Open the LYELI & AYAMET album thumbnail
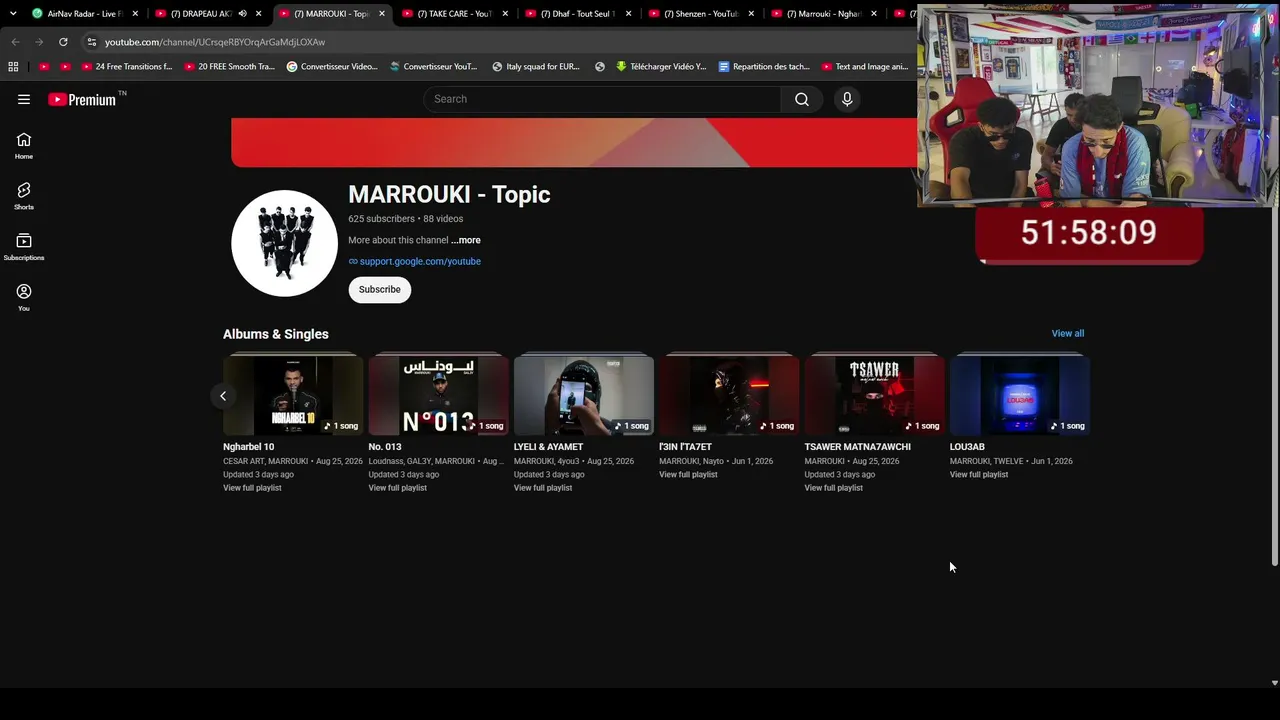Screen dimensions: 1280x720 coord(584,396)
